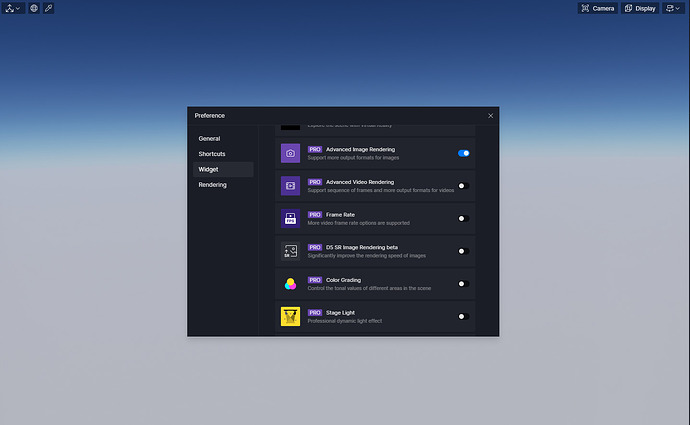Disable the Advanced Image Rendering toggle

click(x=463, y=153)
